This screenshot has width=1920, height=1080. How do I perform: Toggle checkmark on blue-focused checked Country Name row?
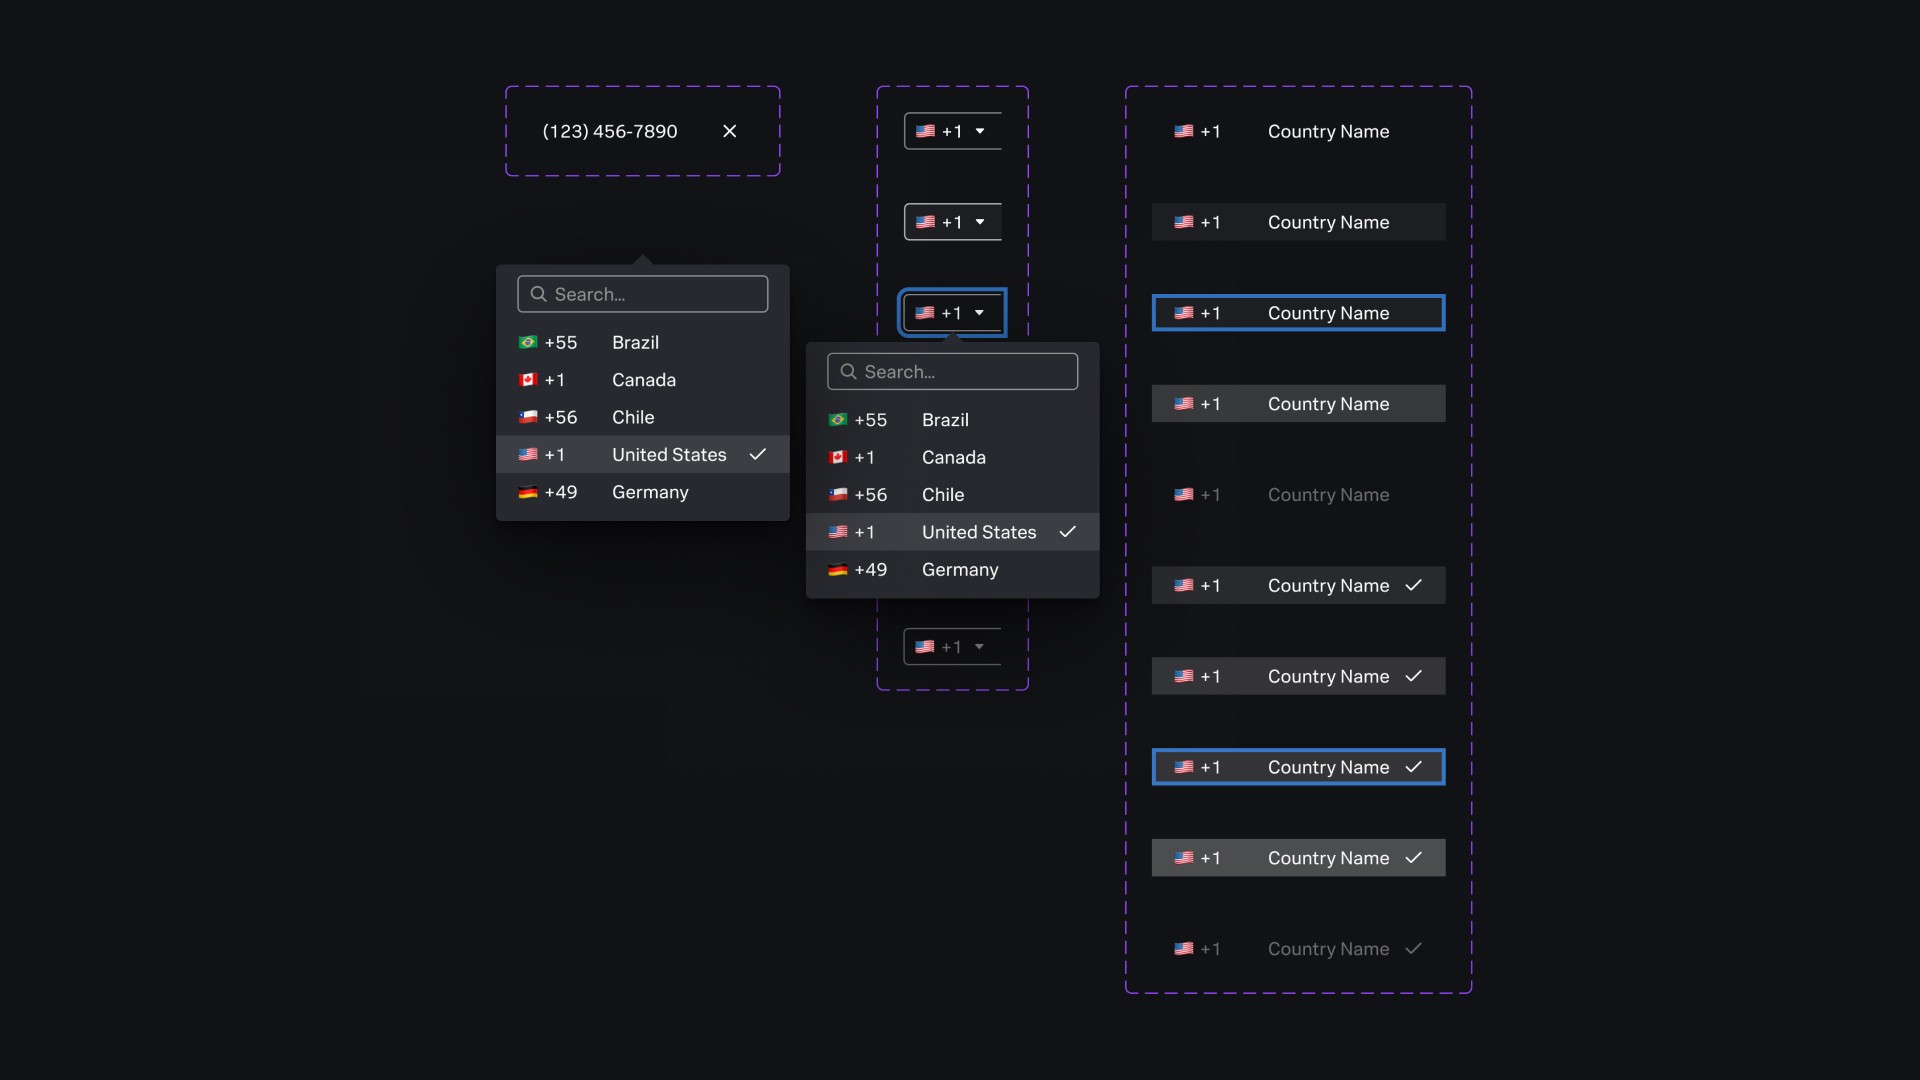point(1413,767)
